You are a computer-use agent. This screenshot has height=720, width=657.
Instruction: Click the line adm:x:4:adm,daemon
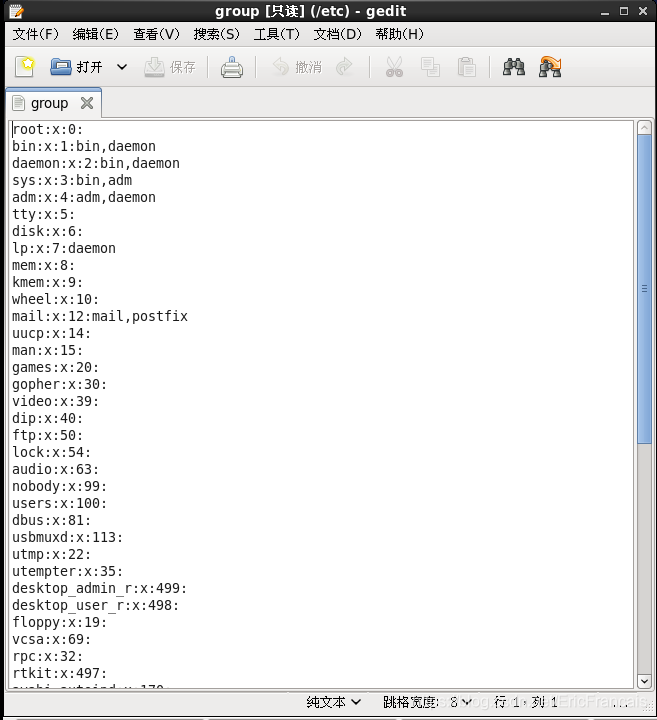tap(84, 197)
